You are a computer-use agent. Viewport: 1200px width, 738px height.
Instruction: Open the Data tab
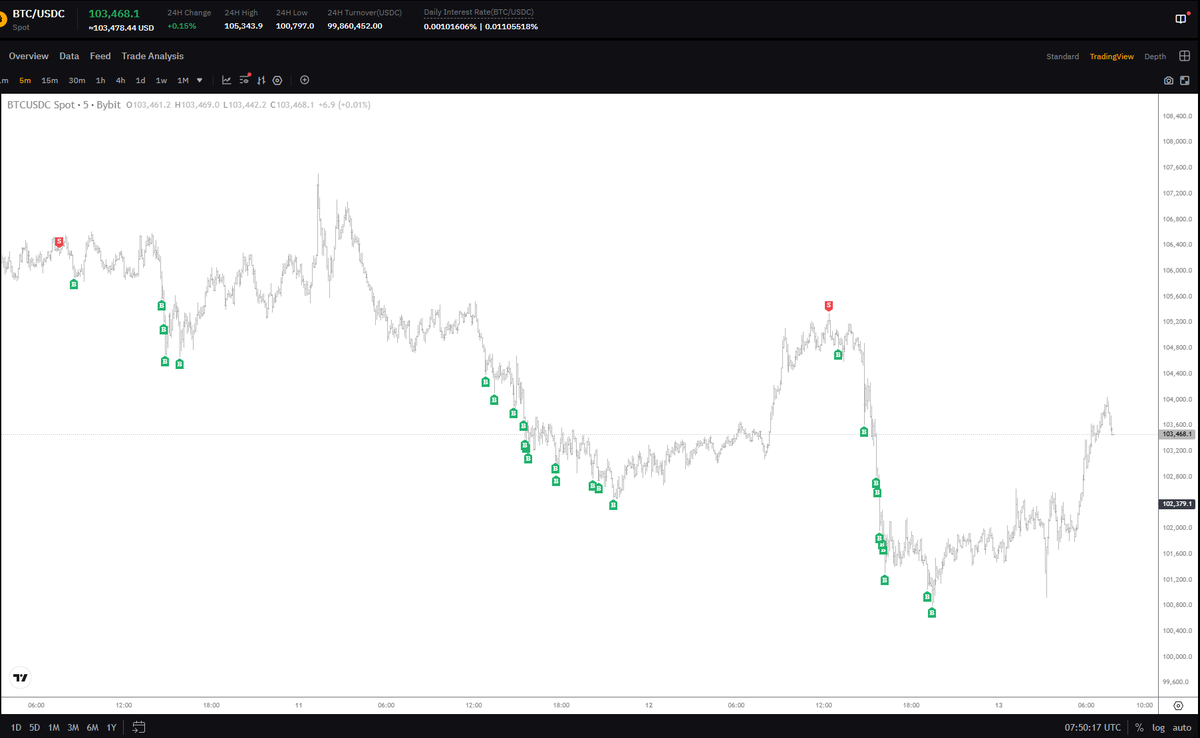pyautogui.click(x=69, y=56)
